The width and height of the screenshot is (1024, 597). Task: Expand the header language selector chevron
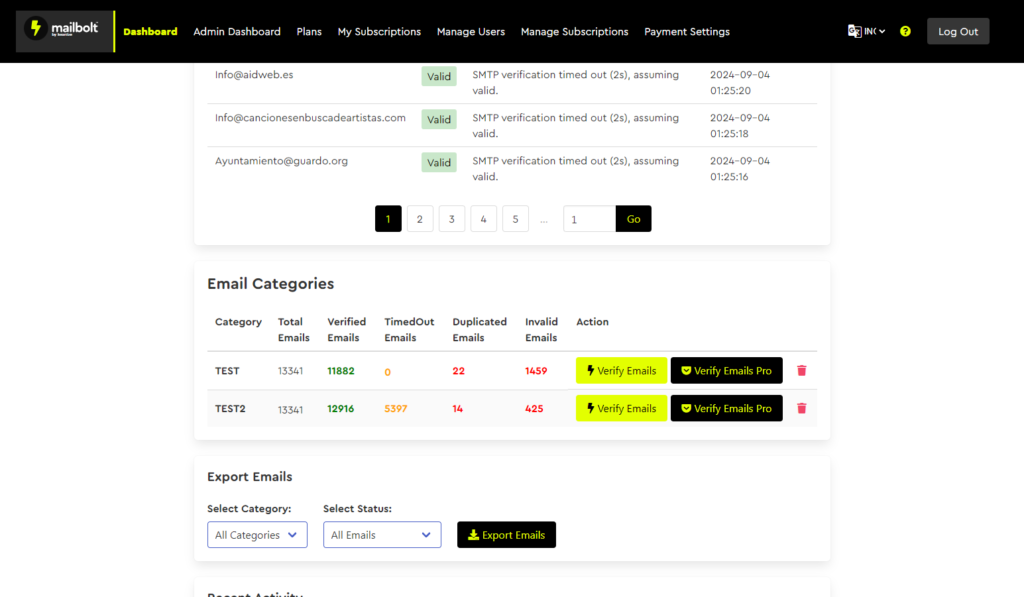click(x=880, y=31)
